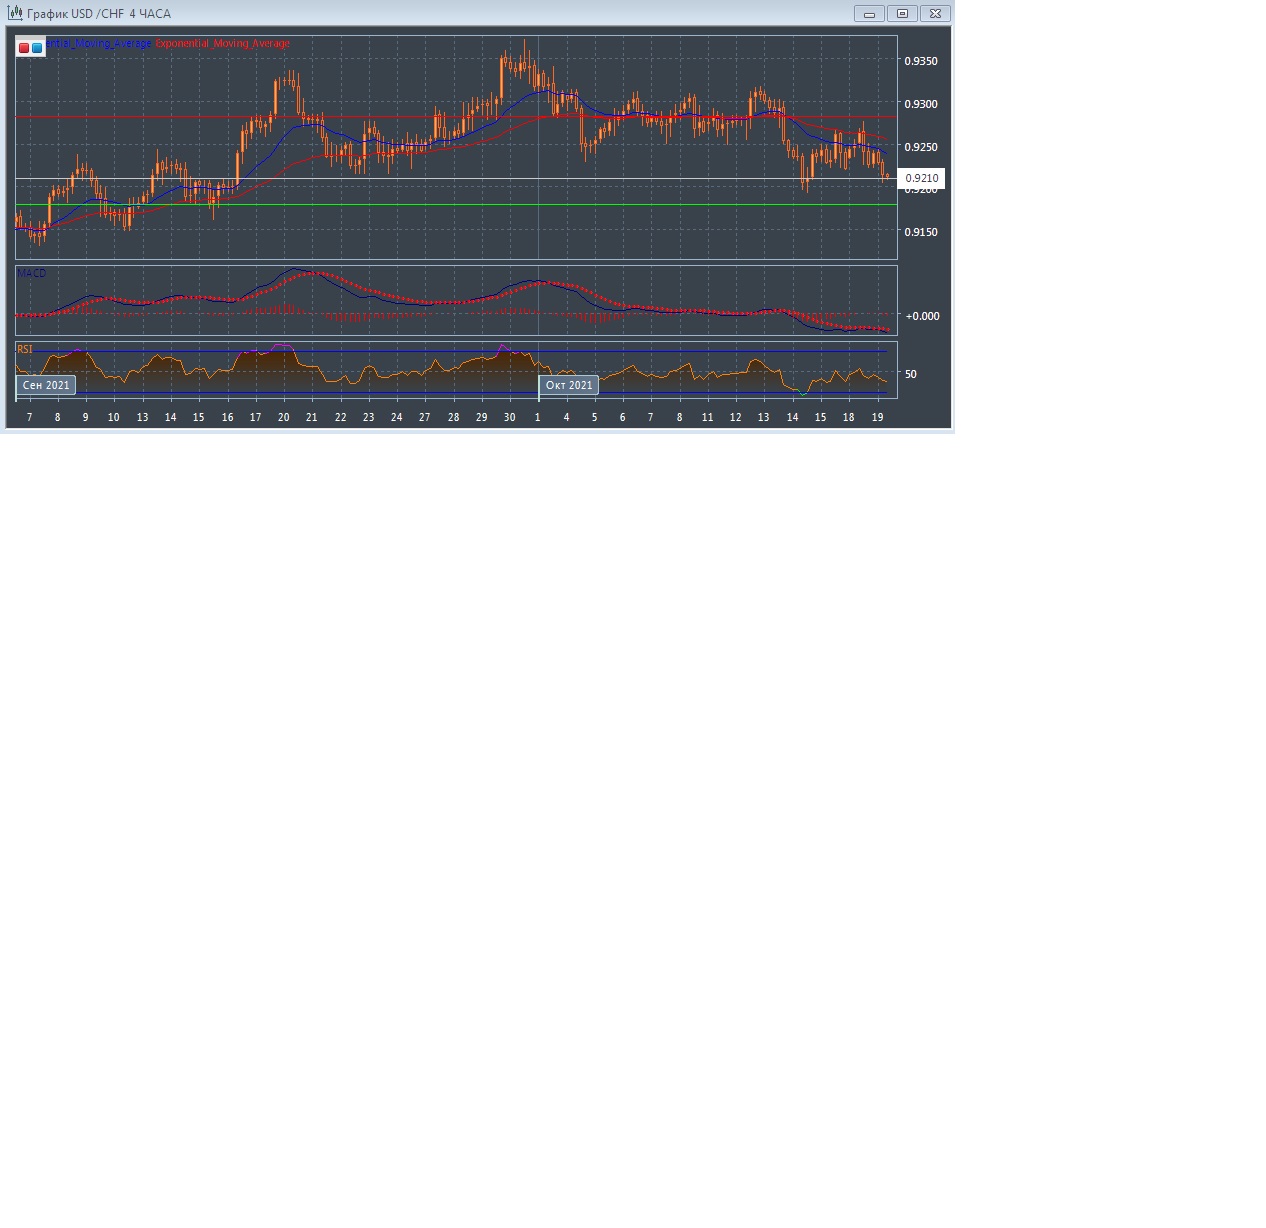Click the red horizontal resistance line
This screenshot has height=1228, width=1266.
450,117
